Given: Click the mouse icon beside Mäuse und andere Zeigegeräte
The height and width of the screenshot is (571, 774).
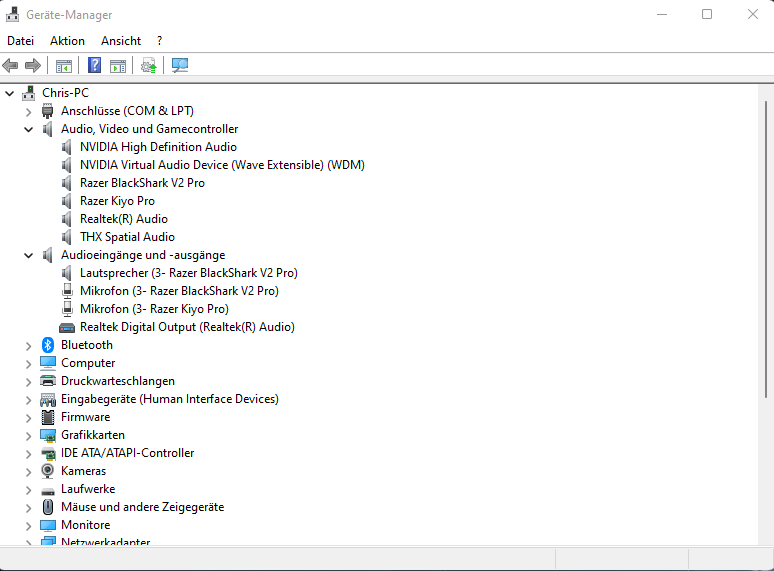Looking at the screenshot, I should (48, 507).
